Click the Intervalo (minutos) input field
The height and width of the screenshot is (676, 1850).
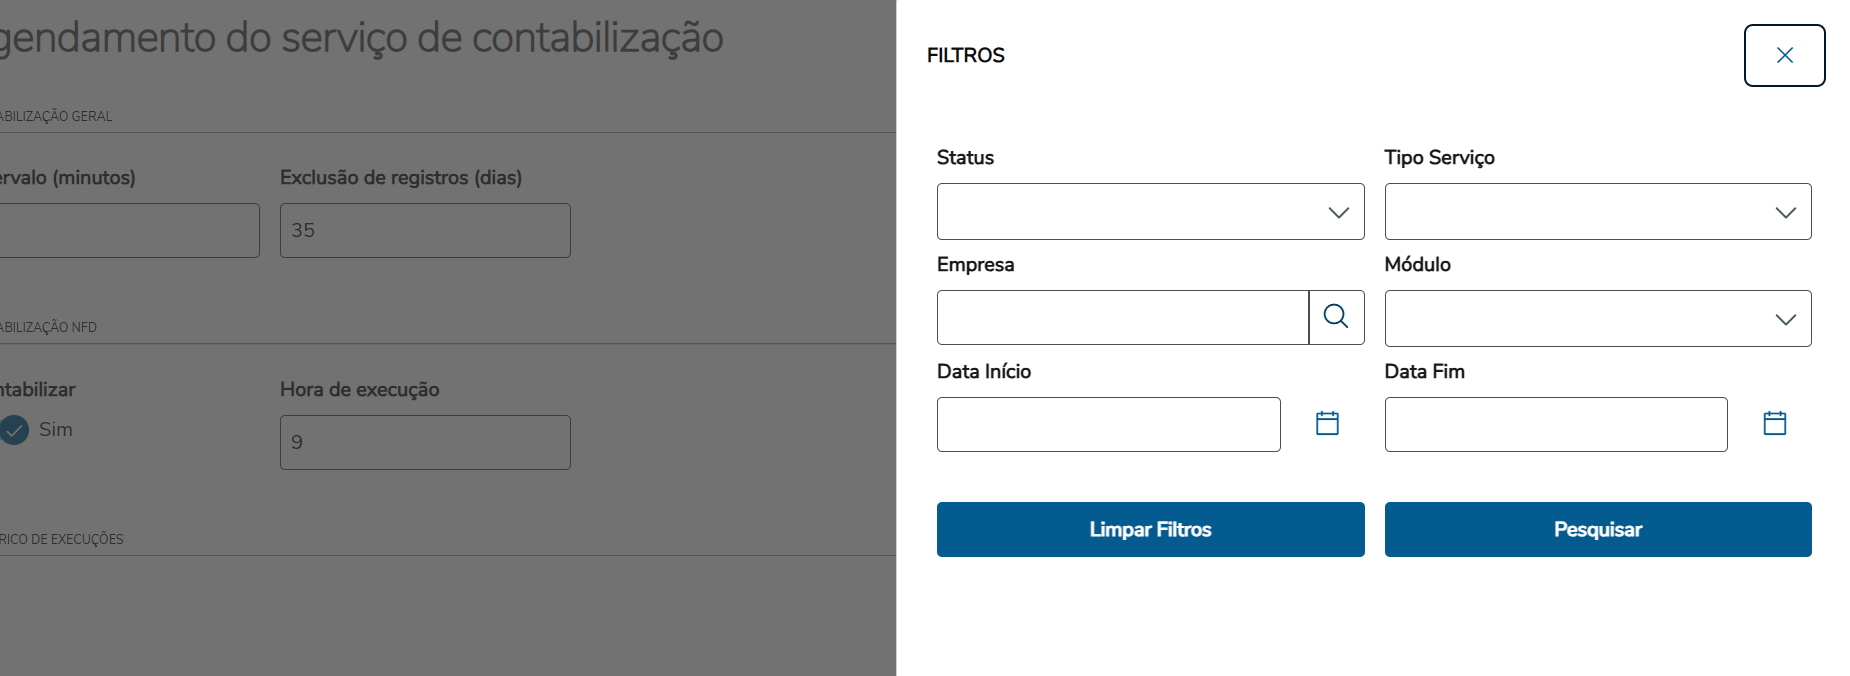coord(128,231)
